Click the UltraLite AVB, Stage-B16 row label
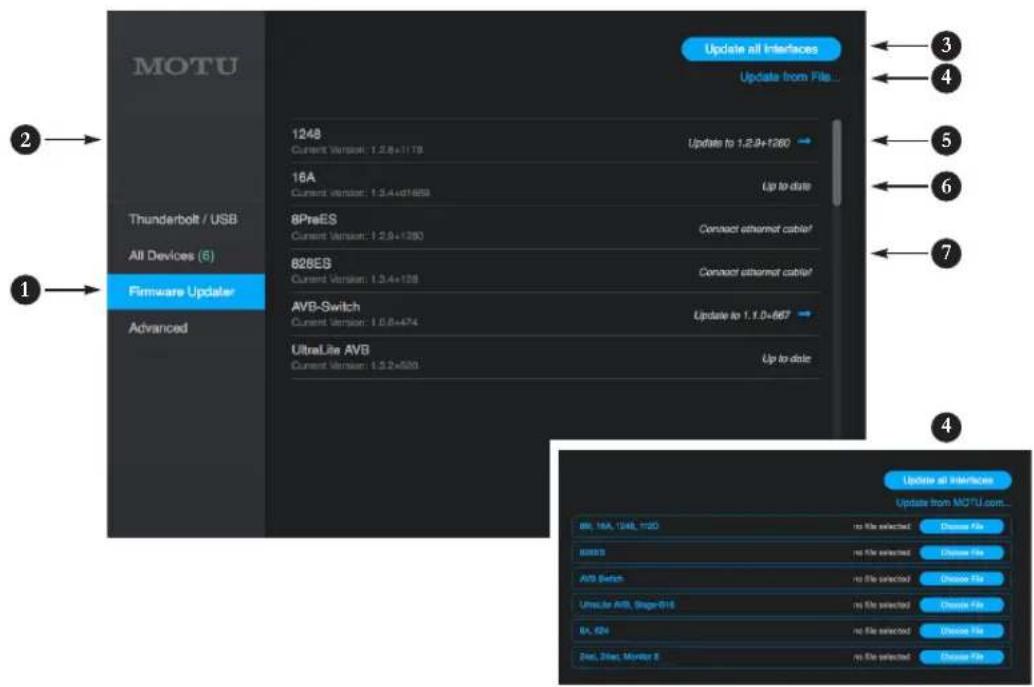 [x=626, y=605]
